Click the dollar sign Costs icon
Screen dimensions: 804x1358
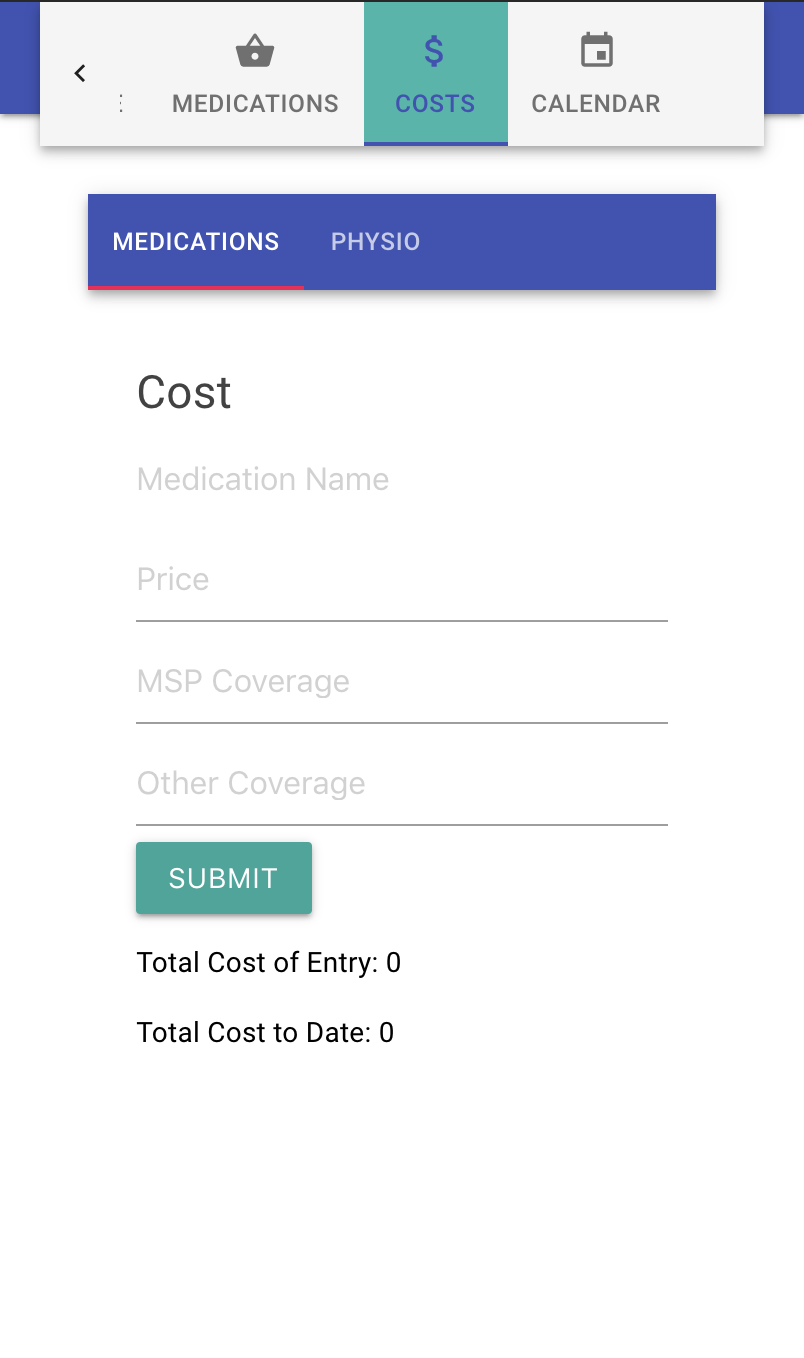(x=434, y=51)
